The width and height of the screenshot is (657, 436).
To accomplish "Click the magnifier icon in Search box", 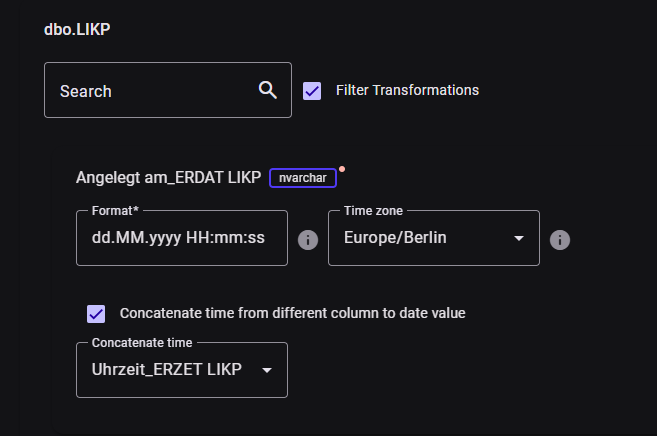I will click(x=267, y=90).
